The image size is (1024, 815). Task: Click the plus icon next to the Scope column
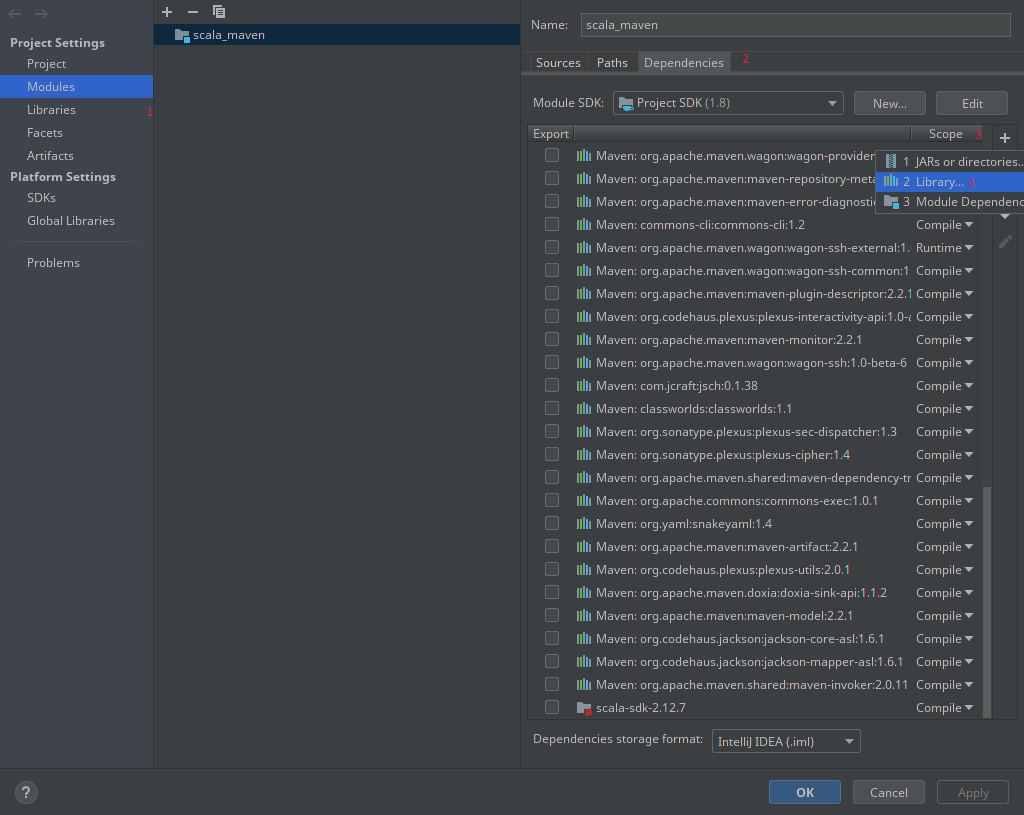point(1005,138)
